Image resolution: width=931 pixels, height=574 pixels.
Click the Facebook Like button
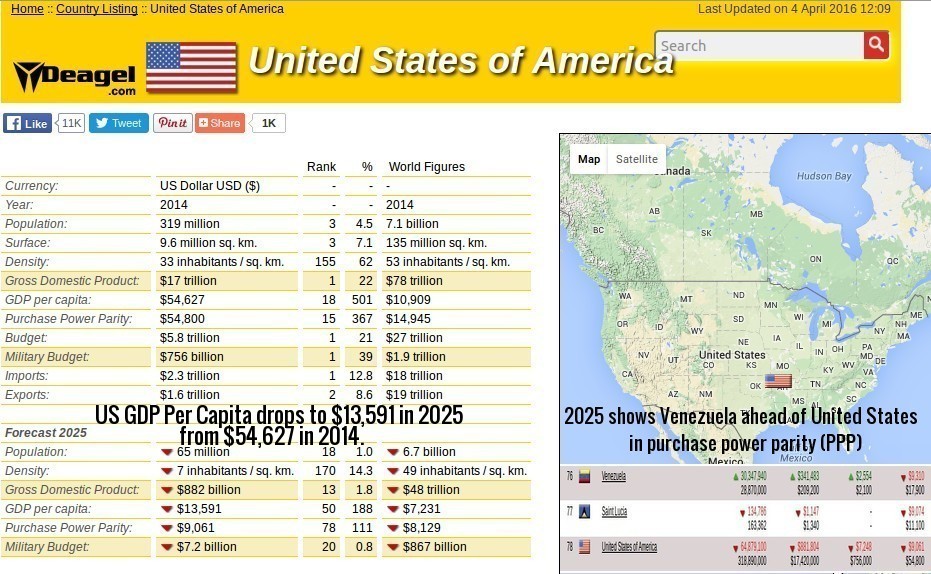pos(27,123)
